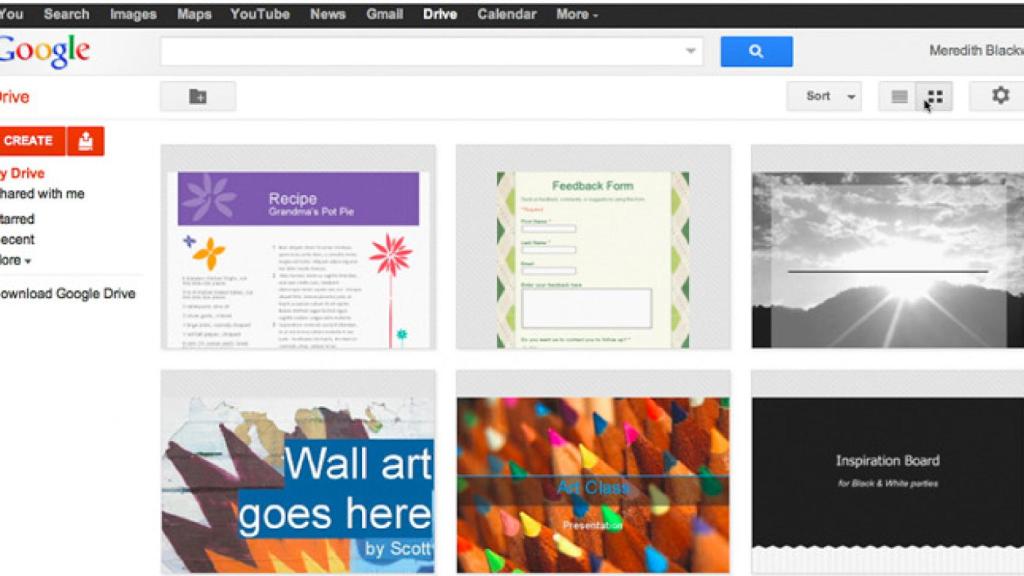Expand More in the sidebar

14,260
